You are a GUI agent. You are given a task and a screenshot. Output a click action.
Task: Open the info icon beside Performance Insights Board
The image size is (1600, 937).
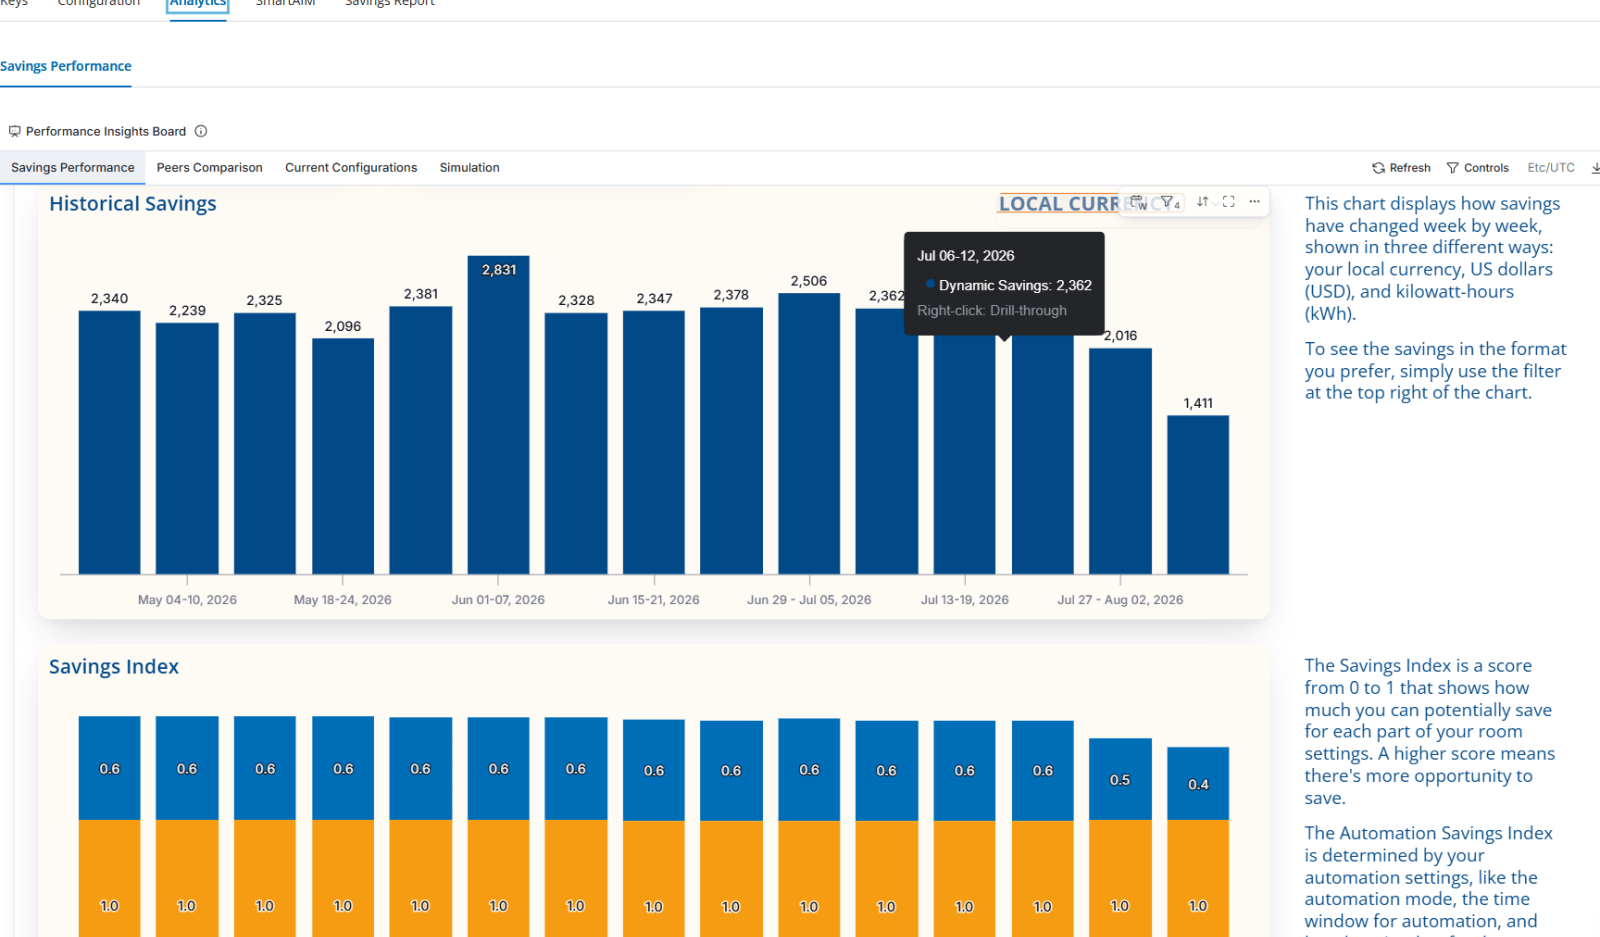pos(201,131)
